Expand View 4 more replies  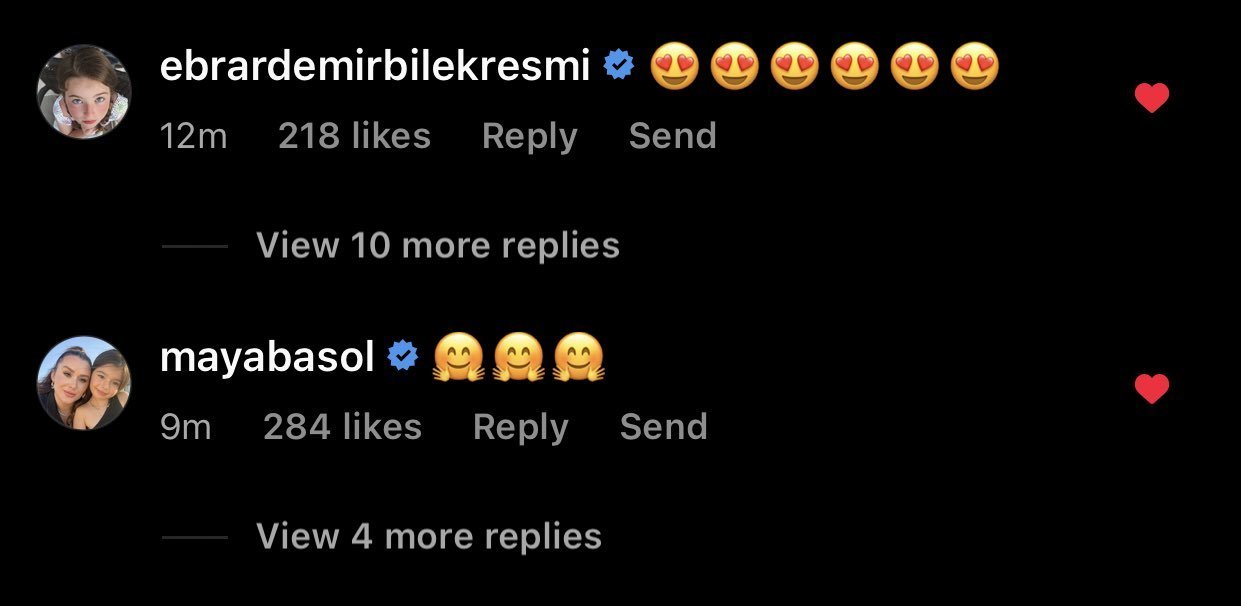click(428, 537)
